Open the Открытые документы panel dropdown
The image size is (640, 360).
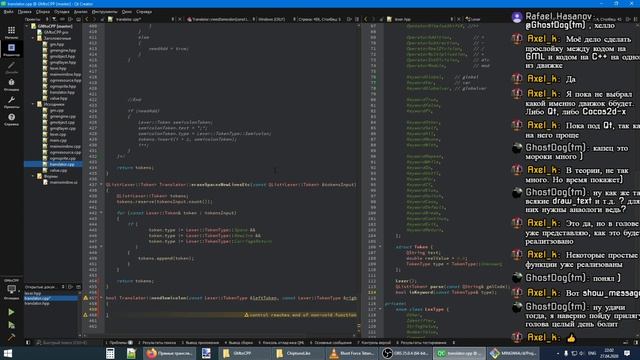pos(44,287)
